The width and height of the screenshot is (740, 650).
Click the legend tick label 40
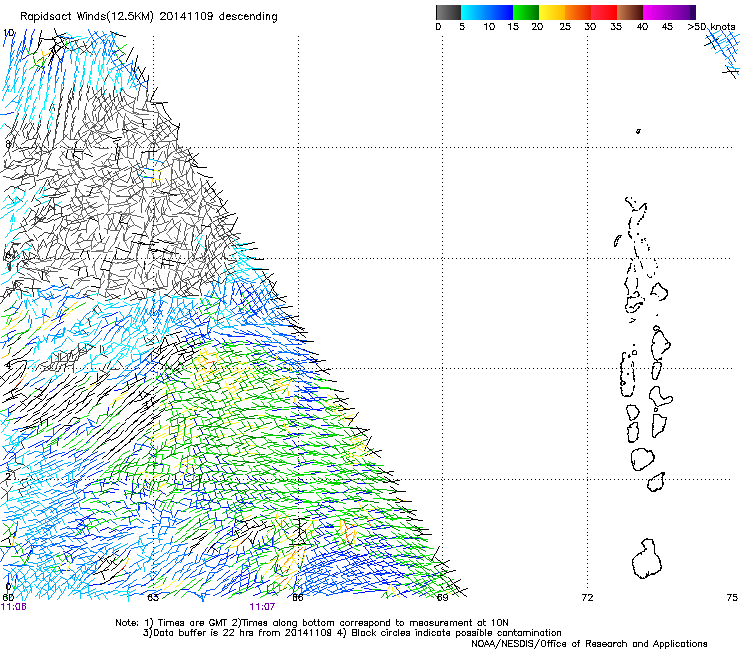pyautogui.click(x=642, y=27)
